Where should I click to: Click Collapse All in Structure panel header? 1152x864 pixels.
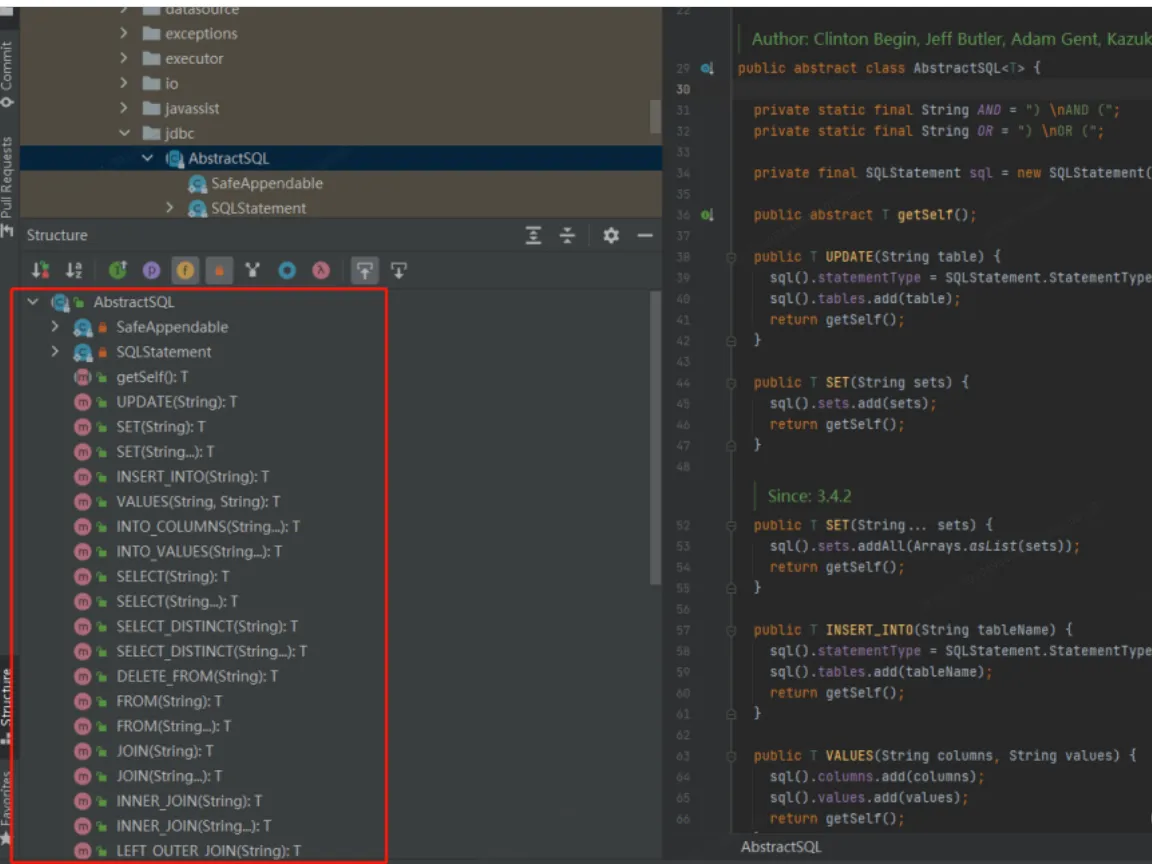point(567,235)
